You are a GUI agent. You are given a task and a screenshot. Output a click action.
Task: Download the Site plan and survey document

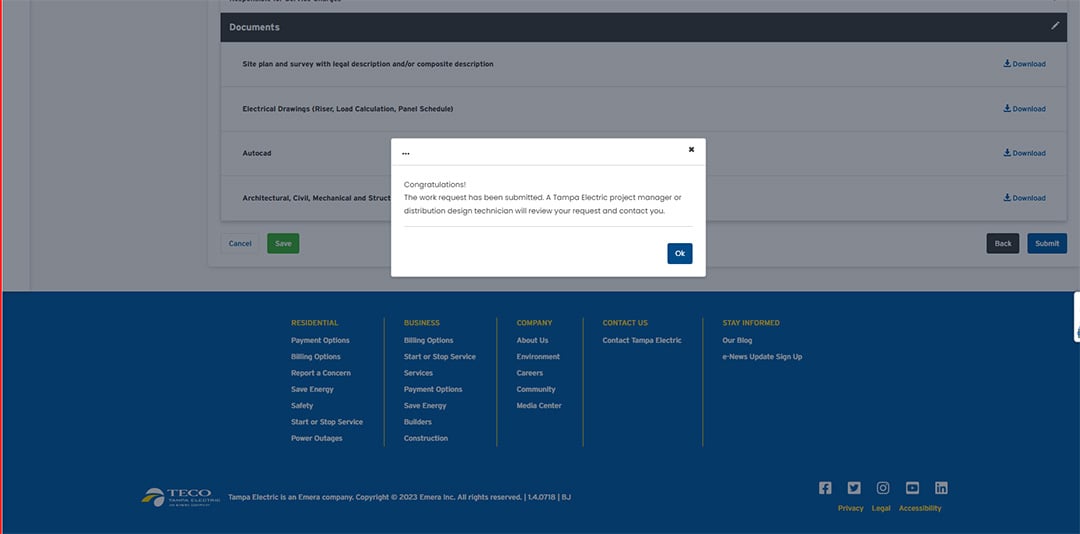(1024, 64)
